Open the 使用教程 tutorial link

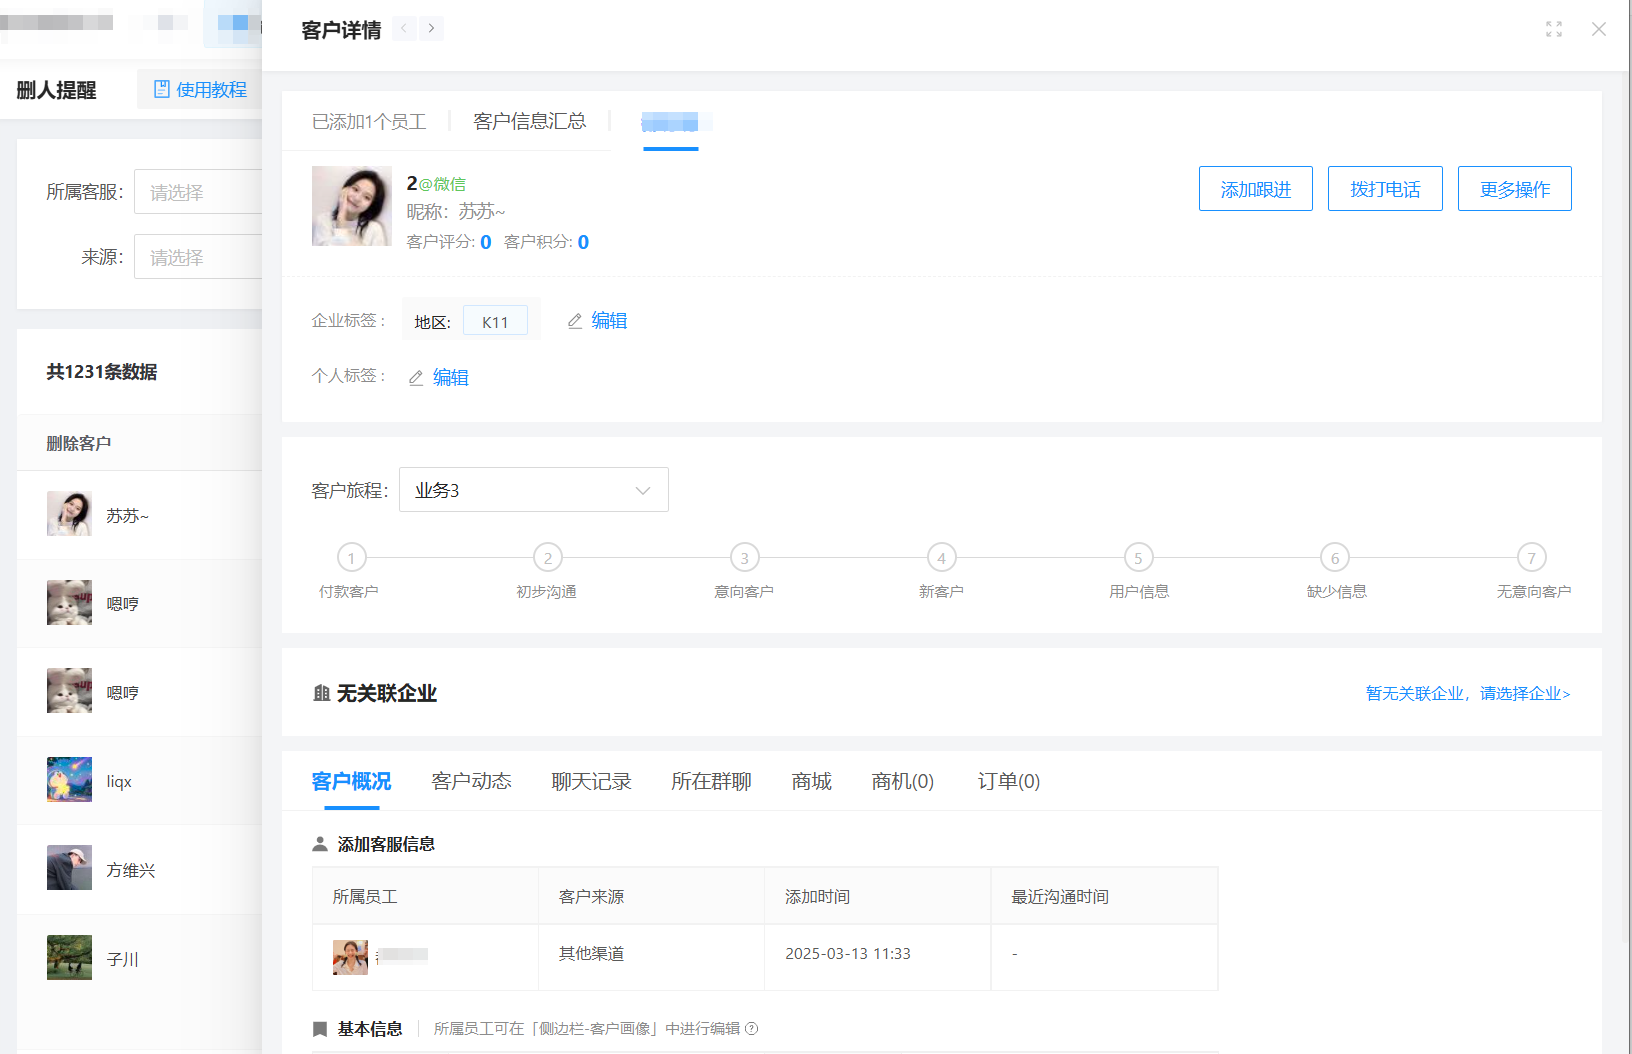point(200,90)
